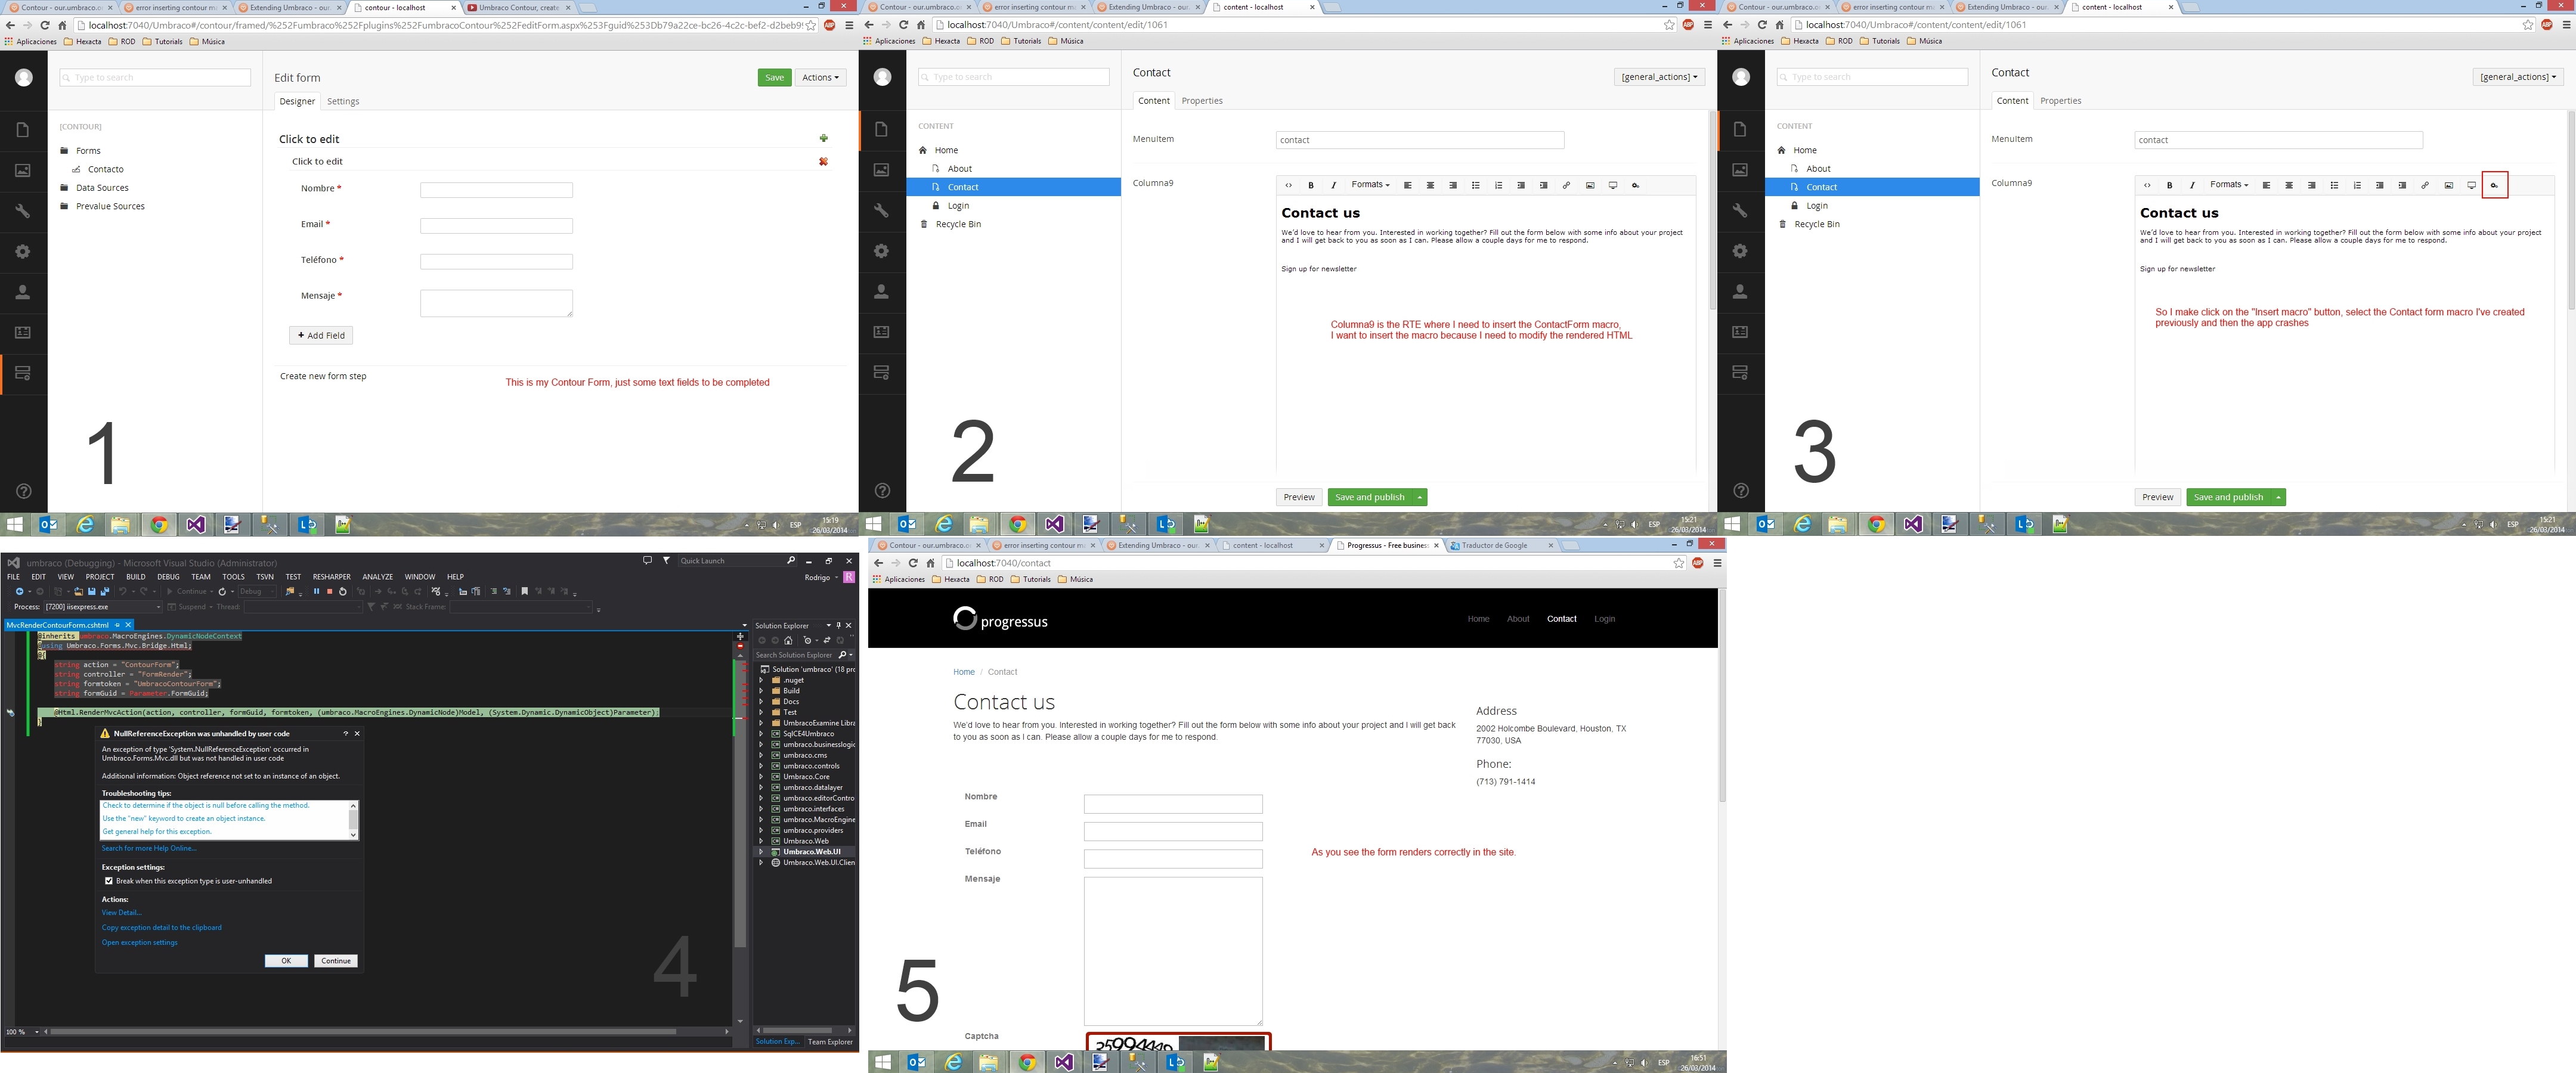This screenshot has height=1073, width=2576.
Task: Click the red-outlined Insert macro button
Action: pyautogui.click(x=2494, y=185)
